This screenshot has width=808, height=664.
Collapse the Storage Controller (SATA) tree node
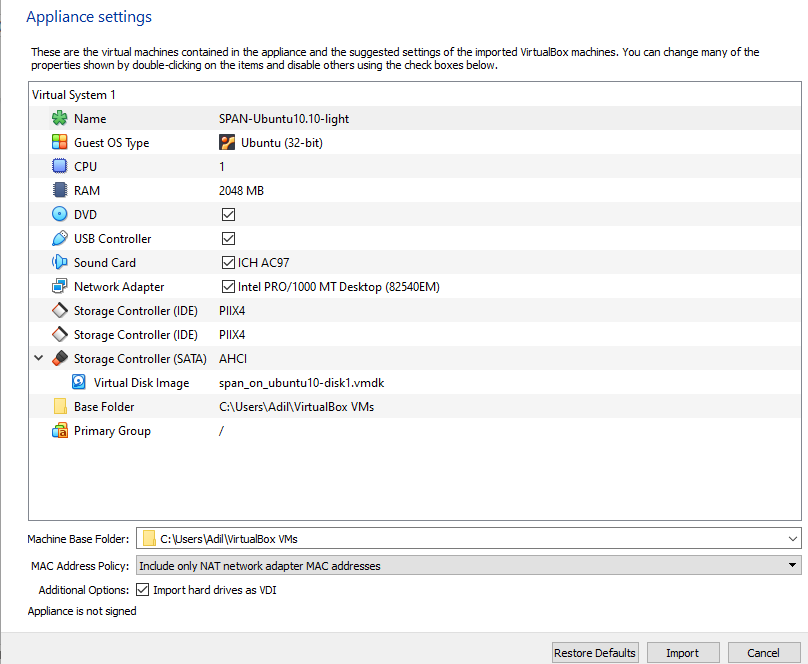point(39,358)
